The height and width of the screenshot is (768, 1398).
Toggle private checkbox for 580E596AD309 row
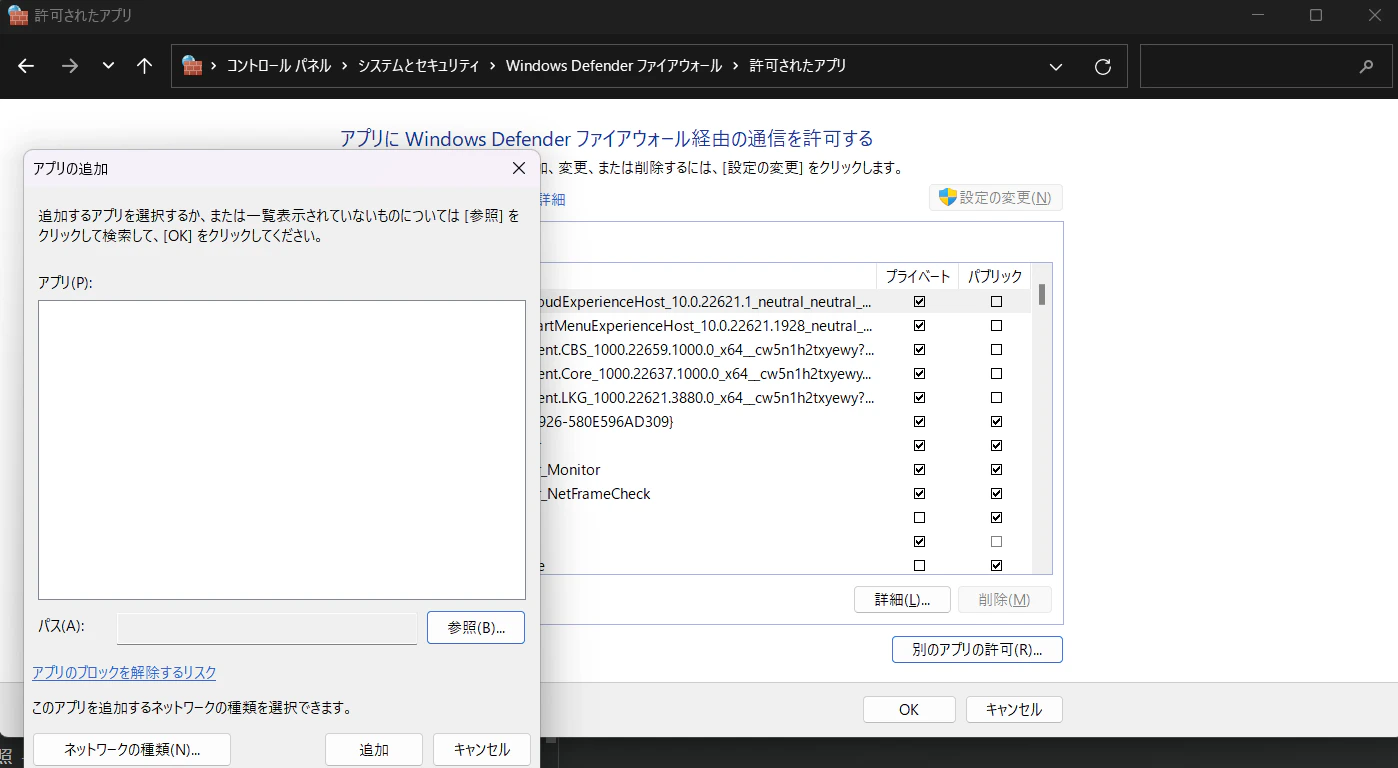[x=920, y=422]
